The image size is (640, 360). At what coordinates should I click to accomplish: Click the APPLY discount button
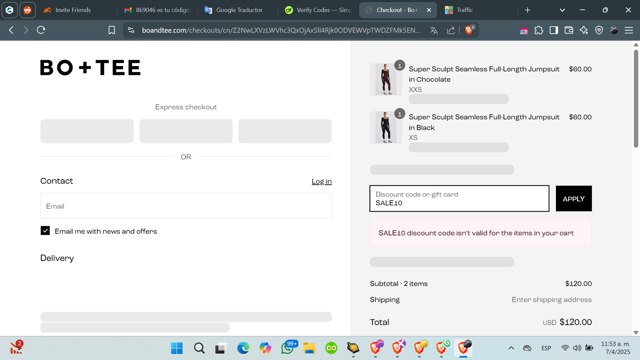coord(573,199)
